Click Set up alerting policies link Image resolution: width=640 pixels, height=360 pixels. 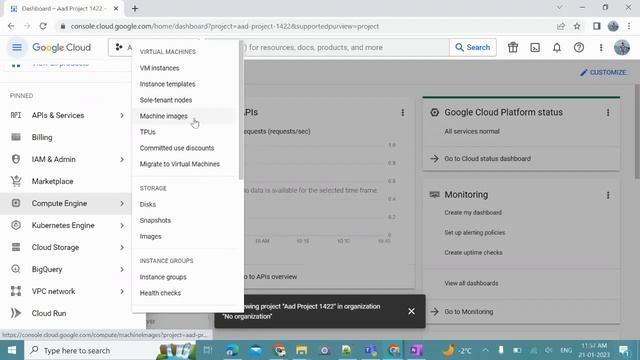[x=474, y=233]
